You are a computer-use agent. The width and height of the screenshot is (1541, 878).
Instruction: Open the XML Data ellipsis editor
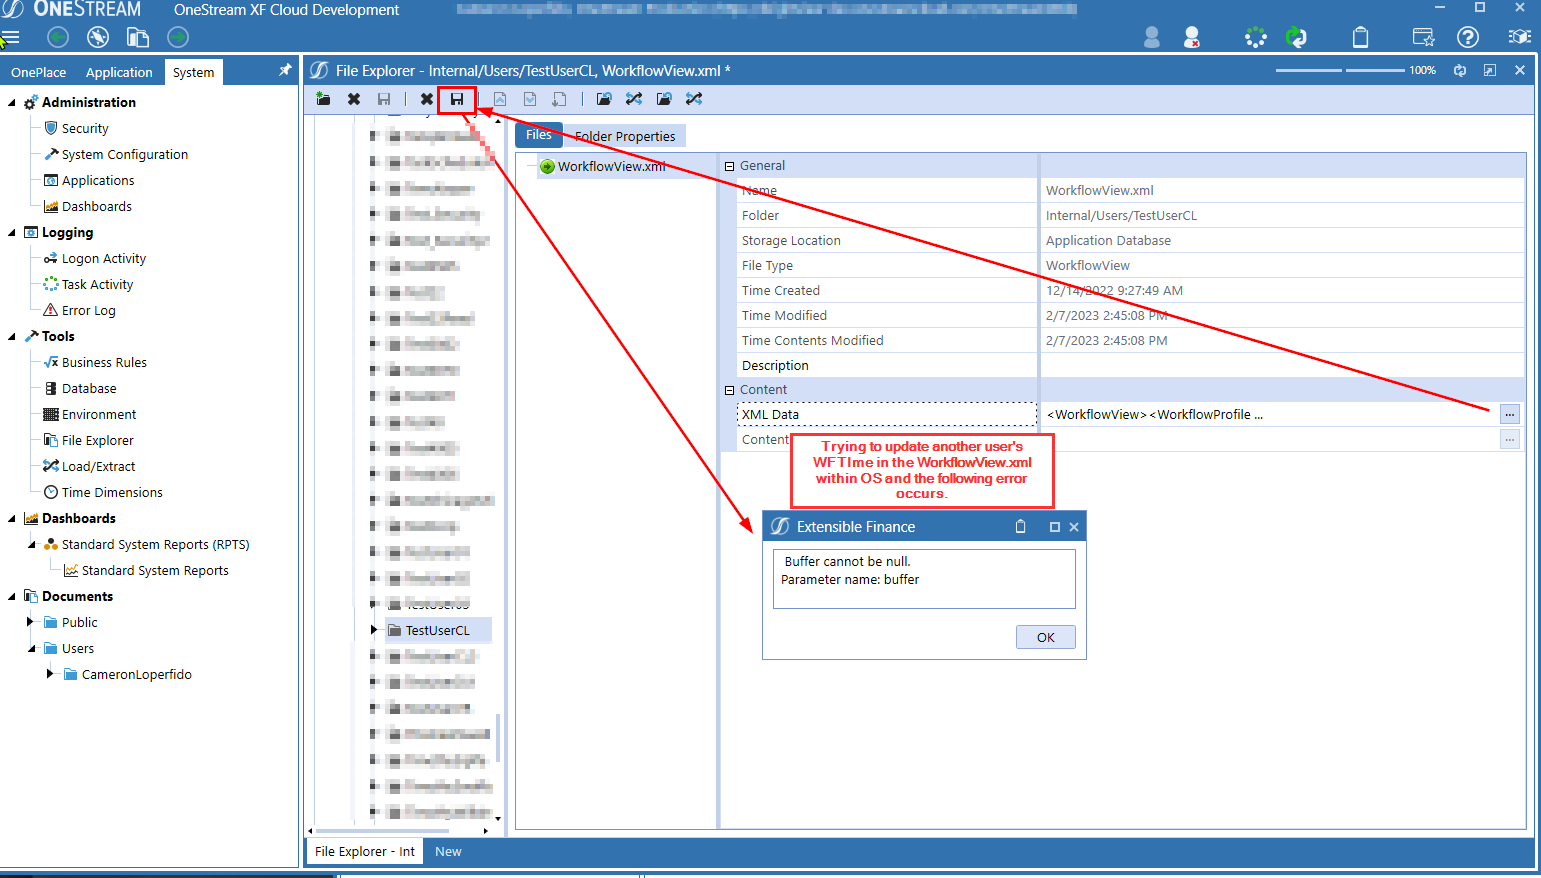(x=1510, y=413)
